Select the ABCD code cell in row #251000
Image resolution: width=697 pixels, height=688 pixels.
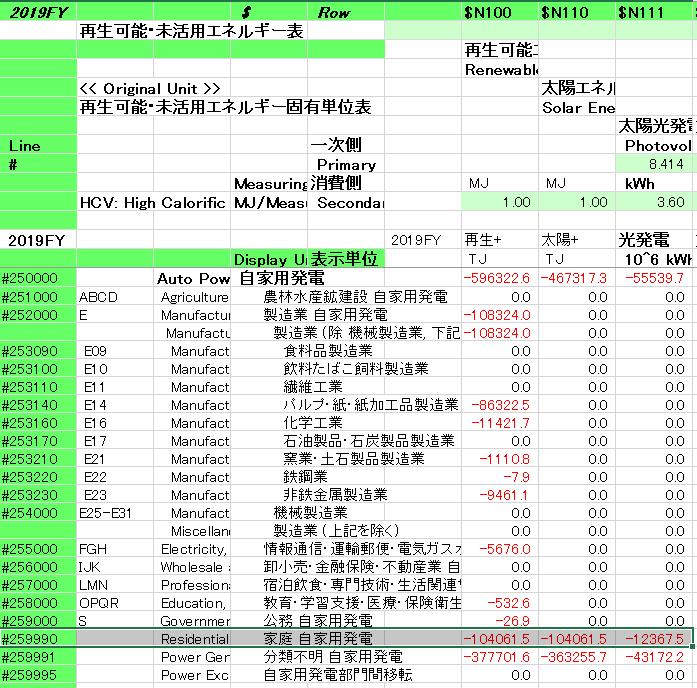point(115,297)
